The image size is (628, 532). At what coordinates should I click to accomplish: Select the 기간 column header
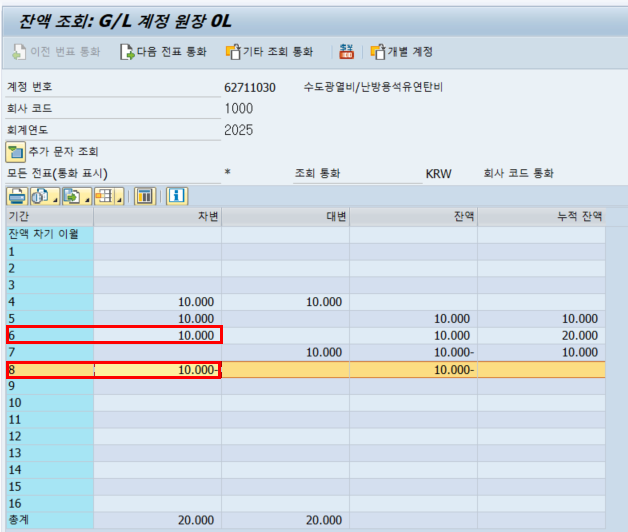coord(50,217)
